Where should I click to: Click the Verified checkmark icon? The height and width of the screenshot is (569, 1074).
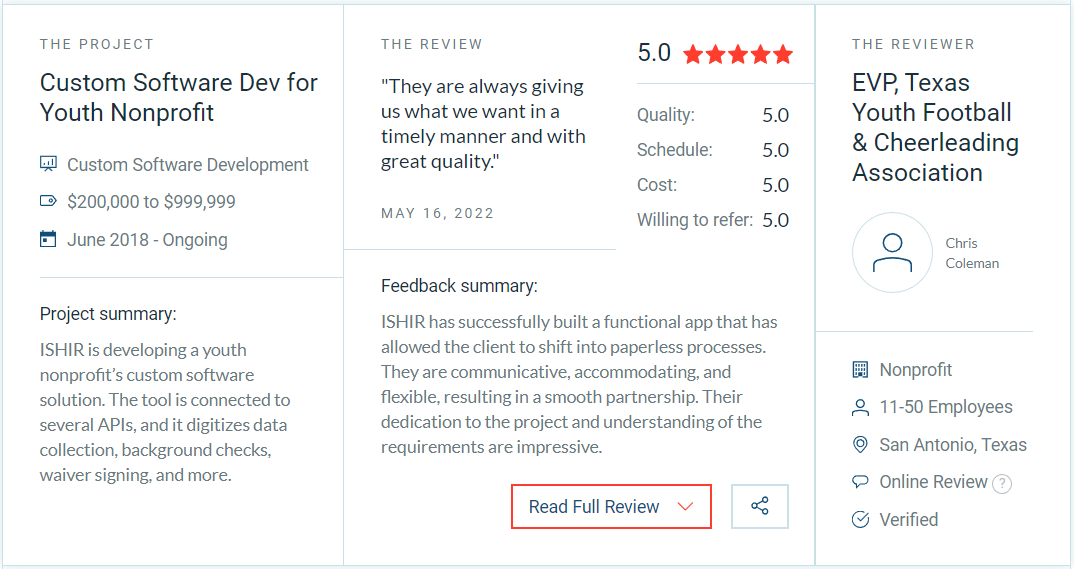click(860, 520)
